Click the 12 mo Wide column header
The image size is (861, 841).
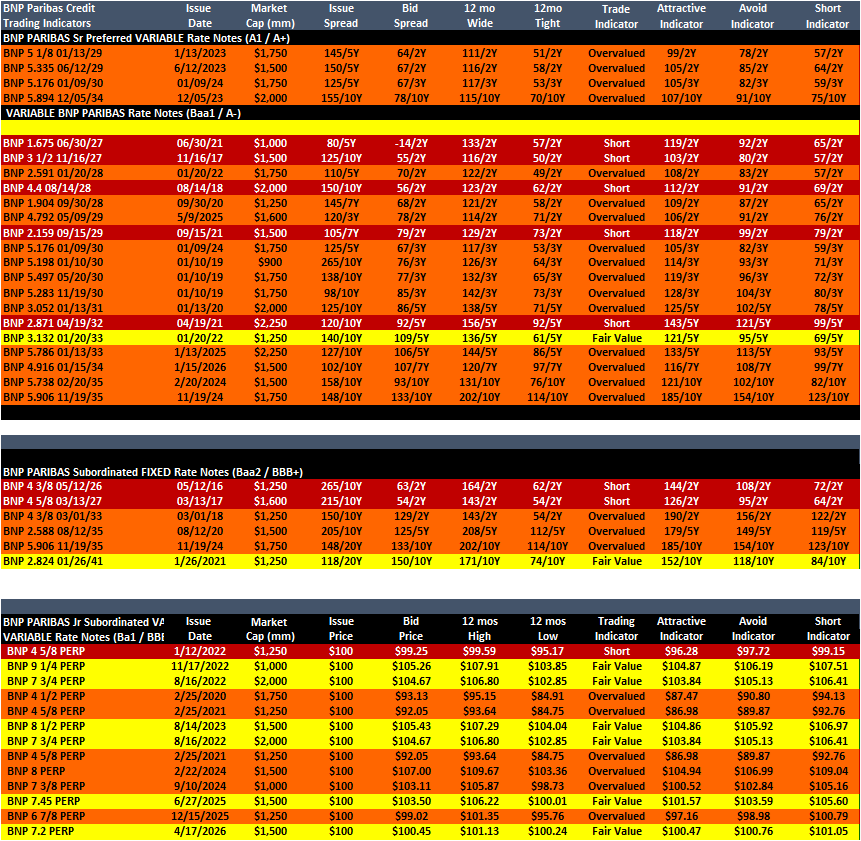click(479, 16)
